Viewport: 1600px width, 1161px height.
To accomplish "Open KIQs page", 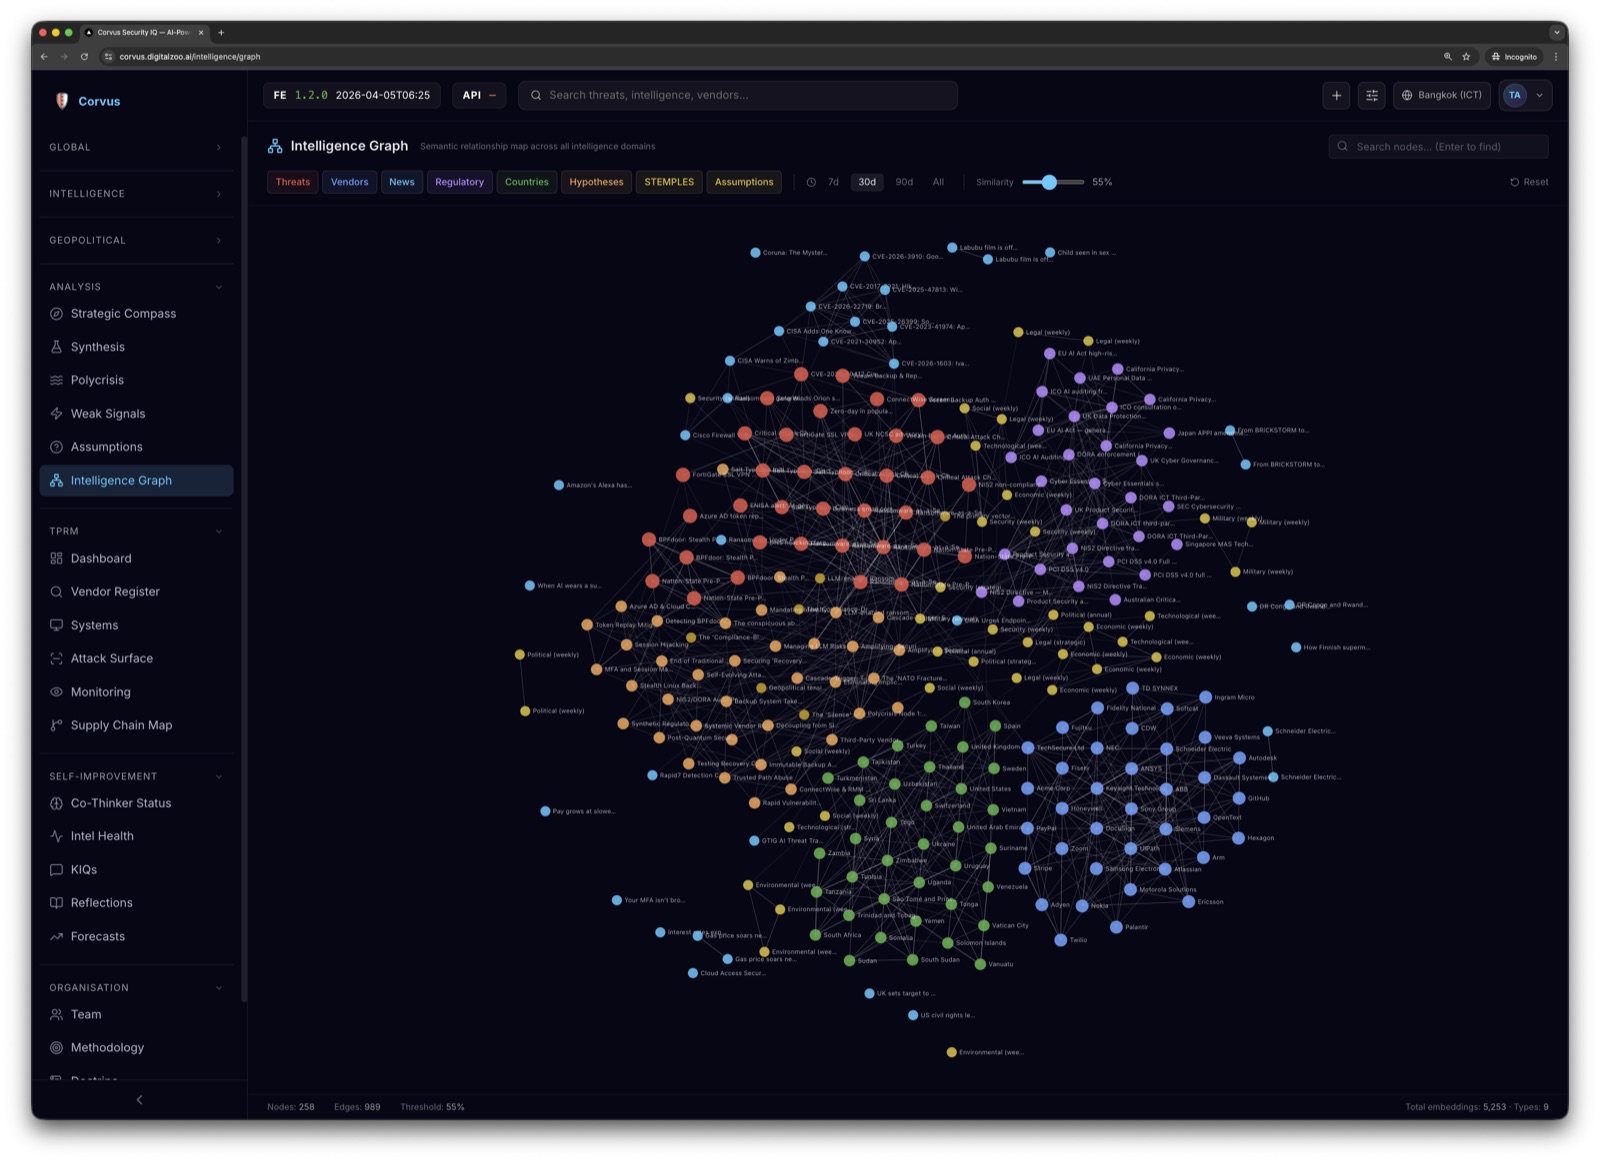I will click(136, 870).
